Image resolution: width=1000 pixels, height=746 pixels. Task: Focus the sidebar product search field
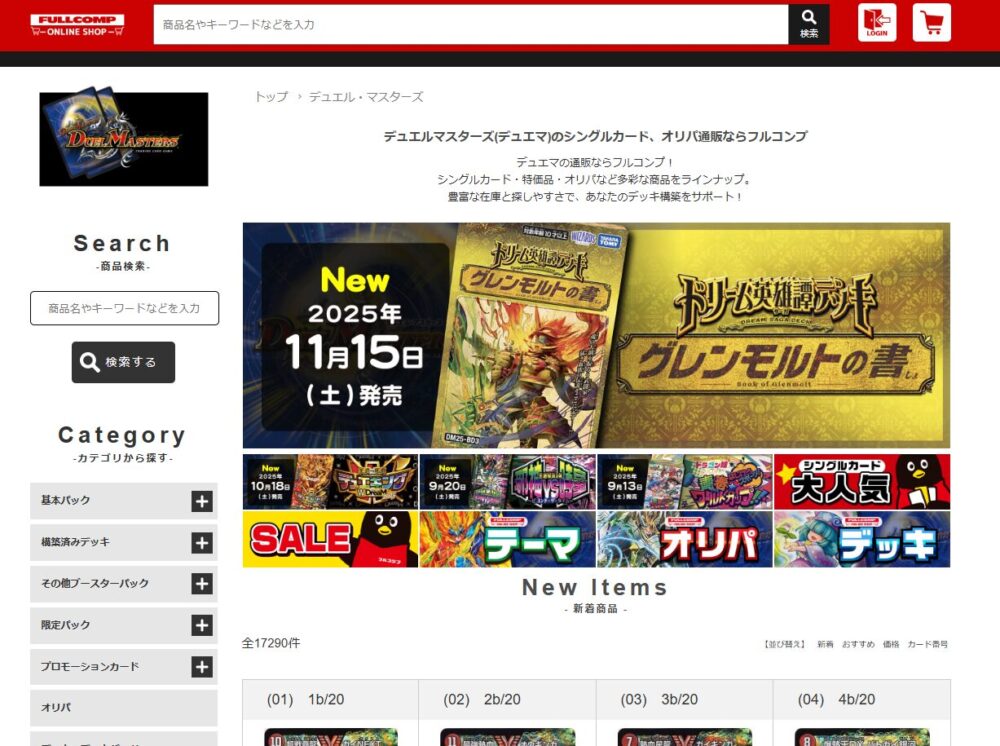(x=124, y=308)
